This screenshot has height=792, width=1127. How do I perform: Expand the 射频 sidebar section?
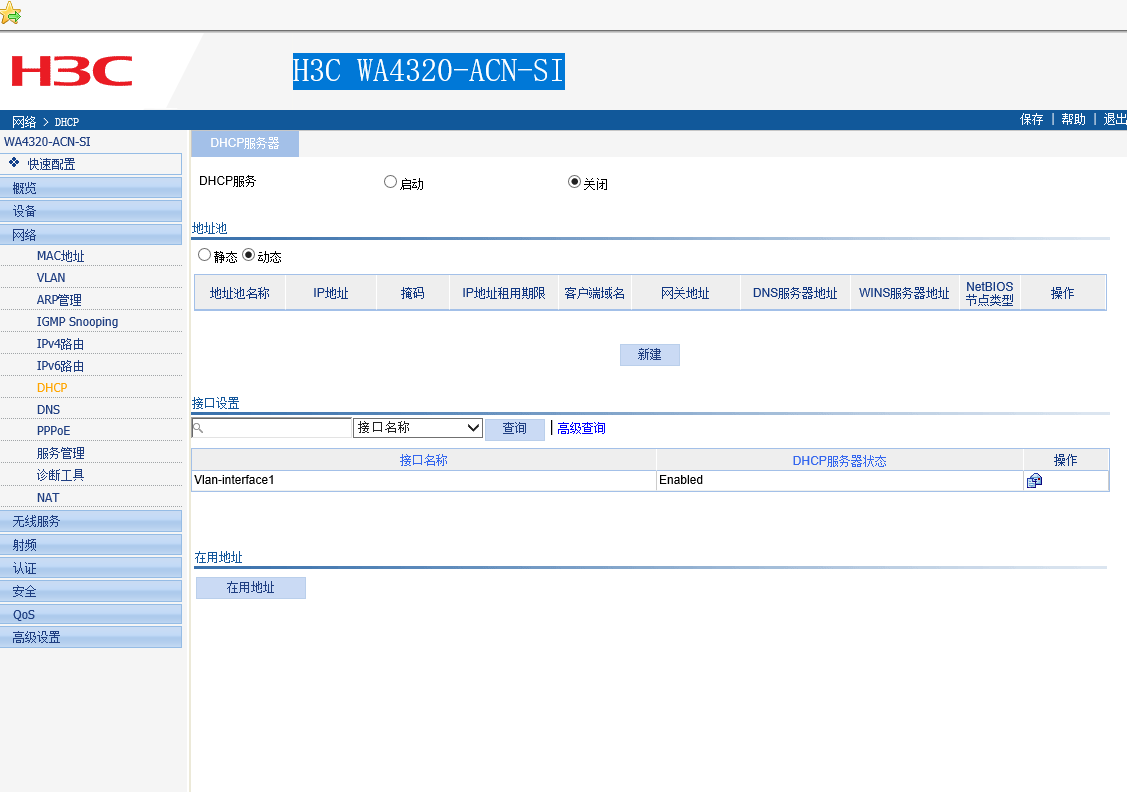91,545
